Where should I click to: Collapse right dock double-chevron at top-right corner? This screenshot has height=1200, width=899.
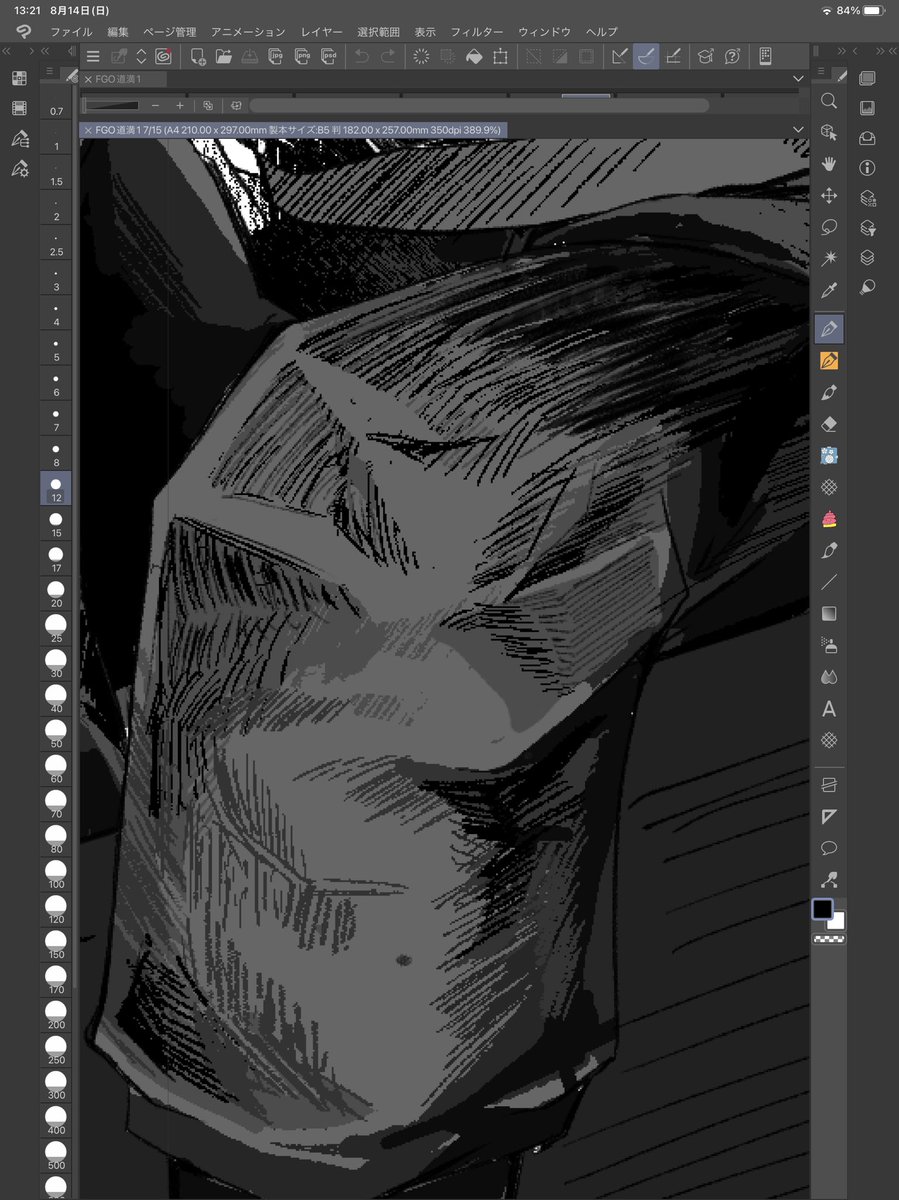click(892, 49)
